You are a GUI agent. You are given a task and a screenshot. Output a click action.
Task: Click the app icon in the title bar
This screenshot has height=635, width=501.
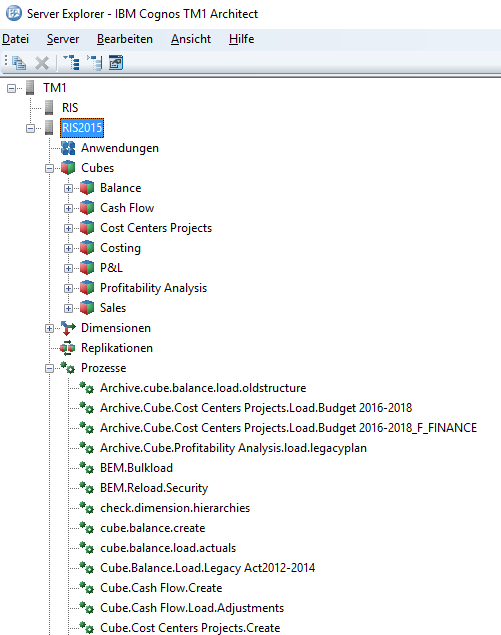click(14, 13)
